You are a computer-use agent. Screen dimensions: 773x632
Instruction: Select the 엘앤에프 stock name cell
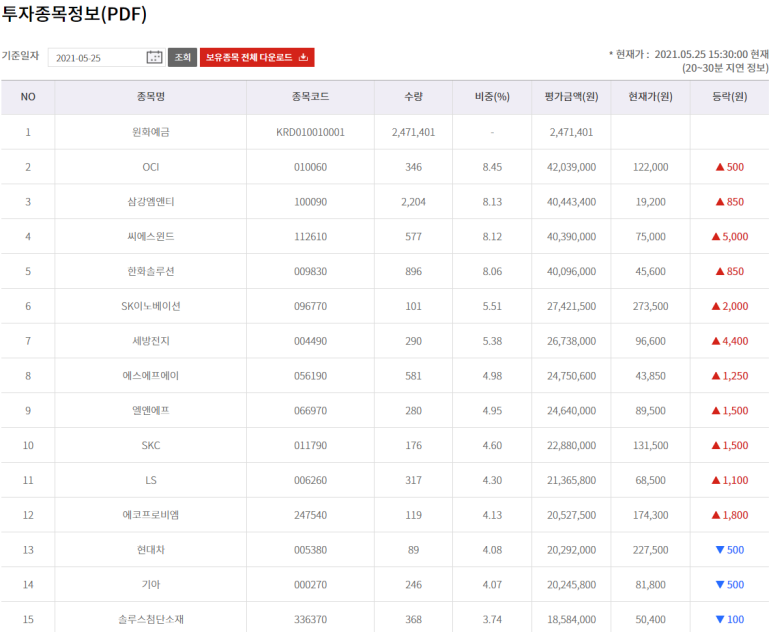(151, 411)
